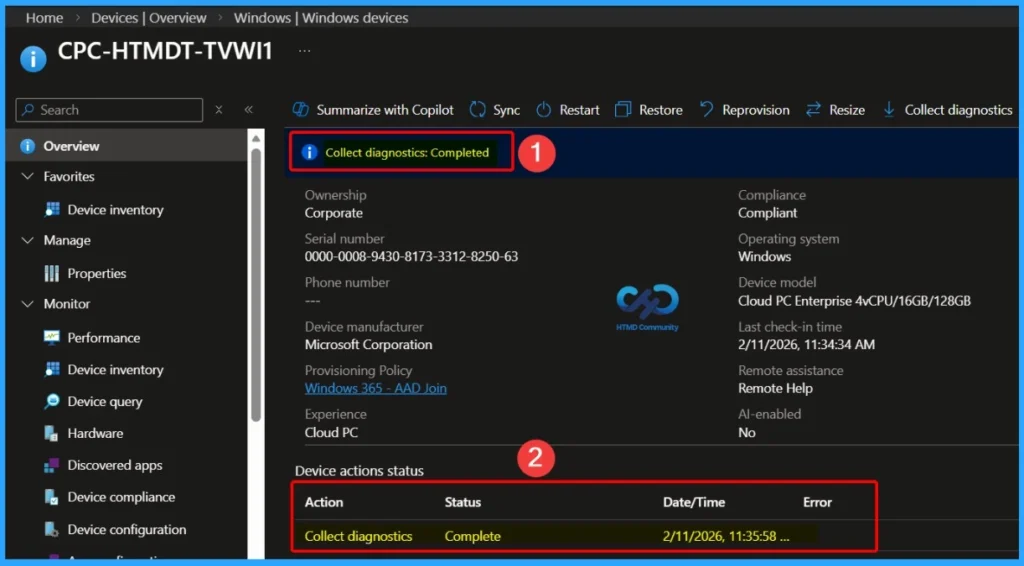This screenshot has height=566, width=1024.
Task: Click the sidebar scrollbar up arrow
Action: [x=256, y=138]
